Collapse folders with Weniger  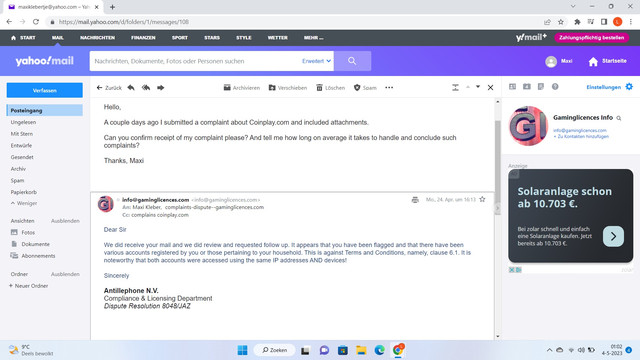click(24, 203)
